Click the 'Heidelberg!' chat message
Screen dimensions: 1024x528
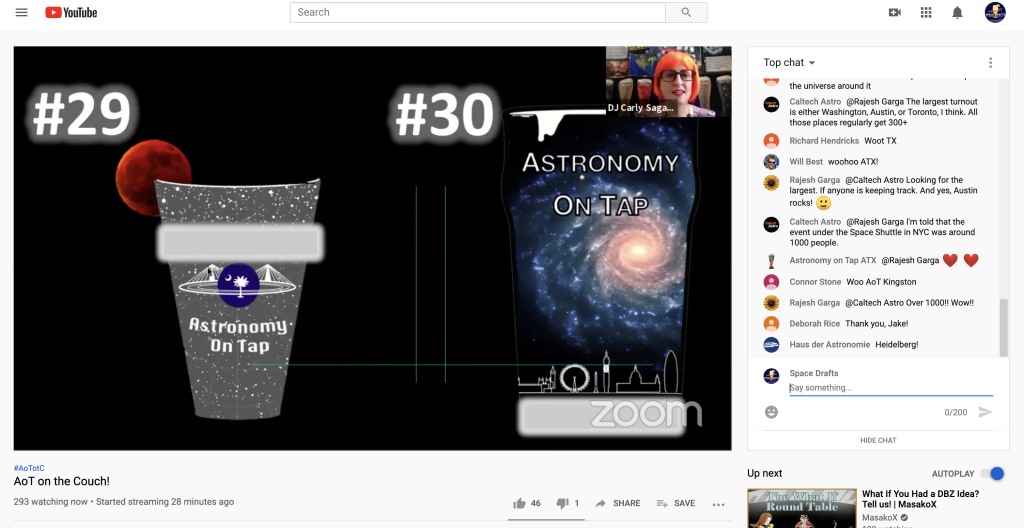(897, 344)
